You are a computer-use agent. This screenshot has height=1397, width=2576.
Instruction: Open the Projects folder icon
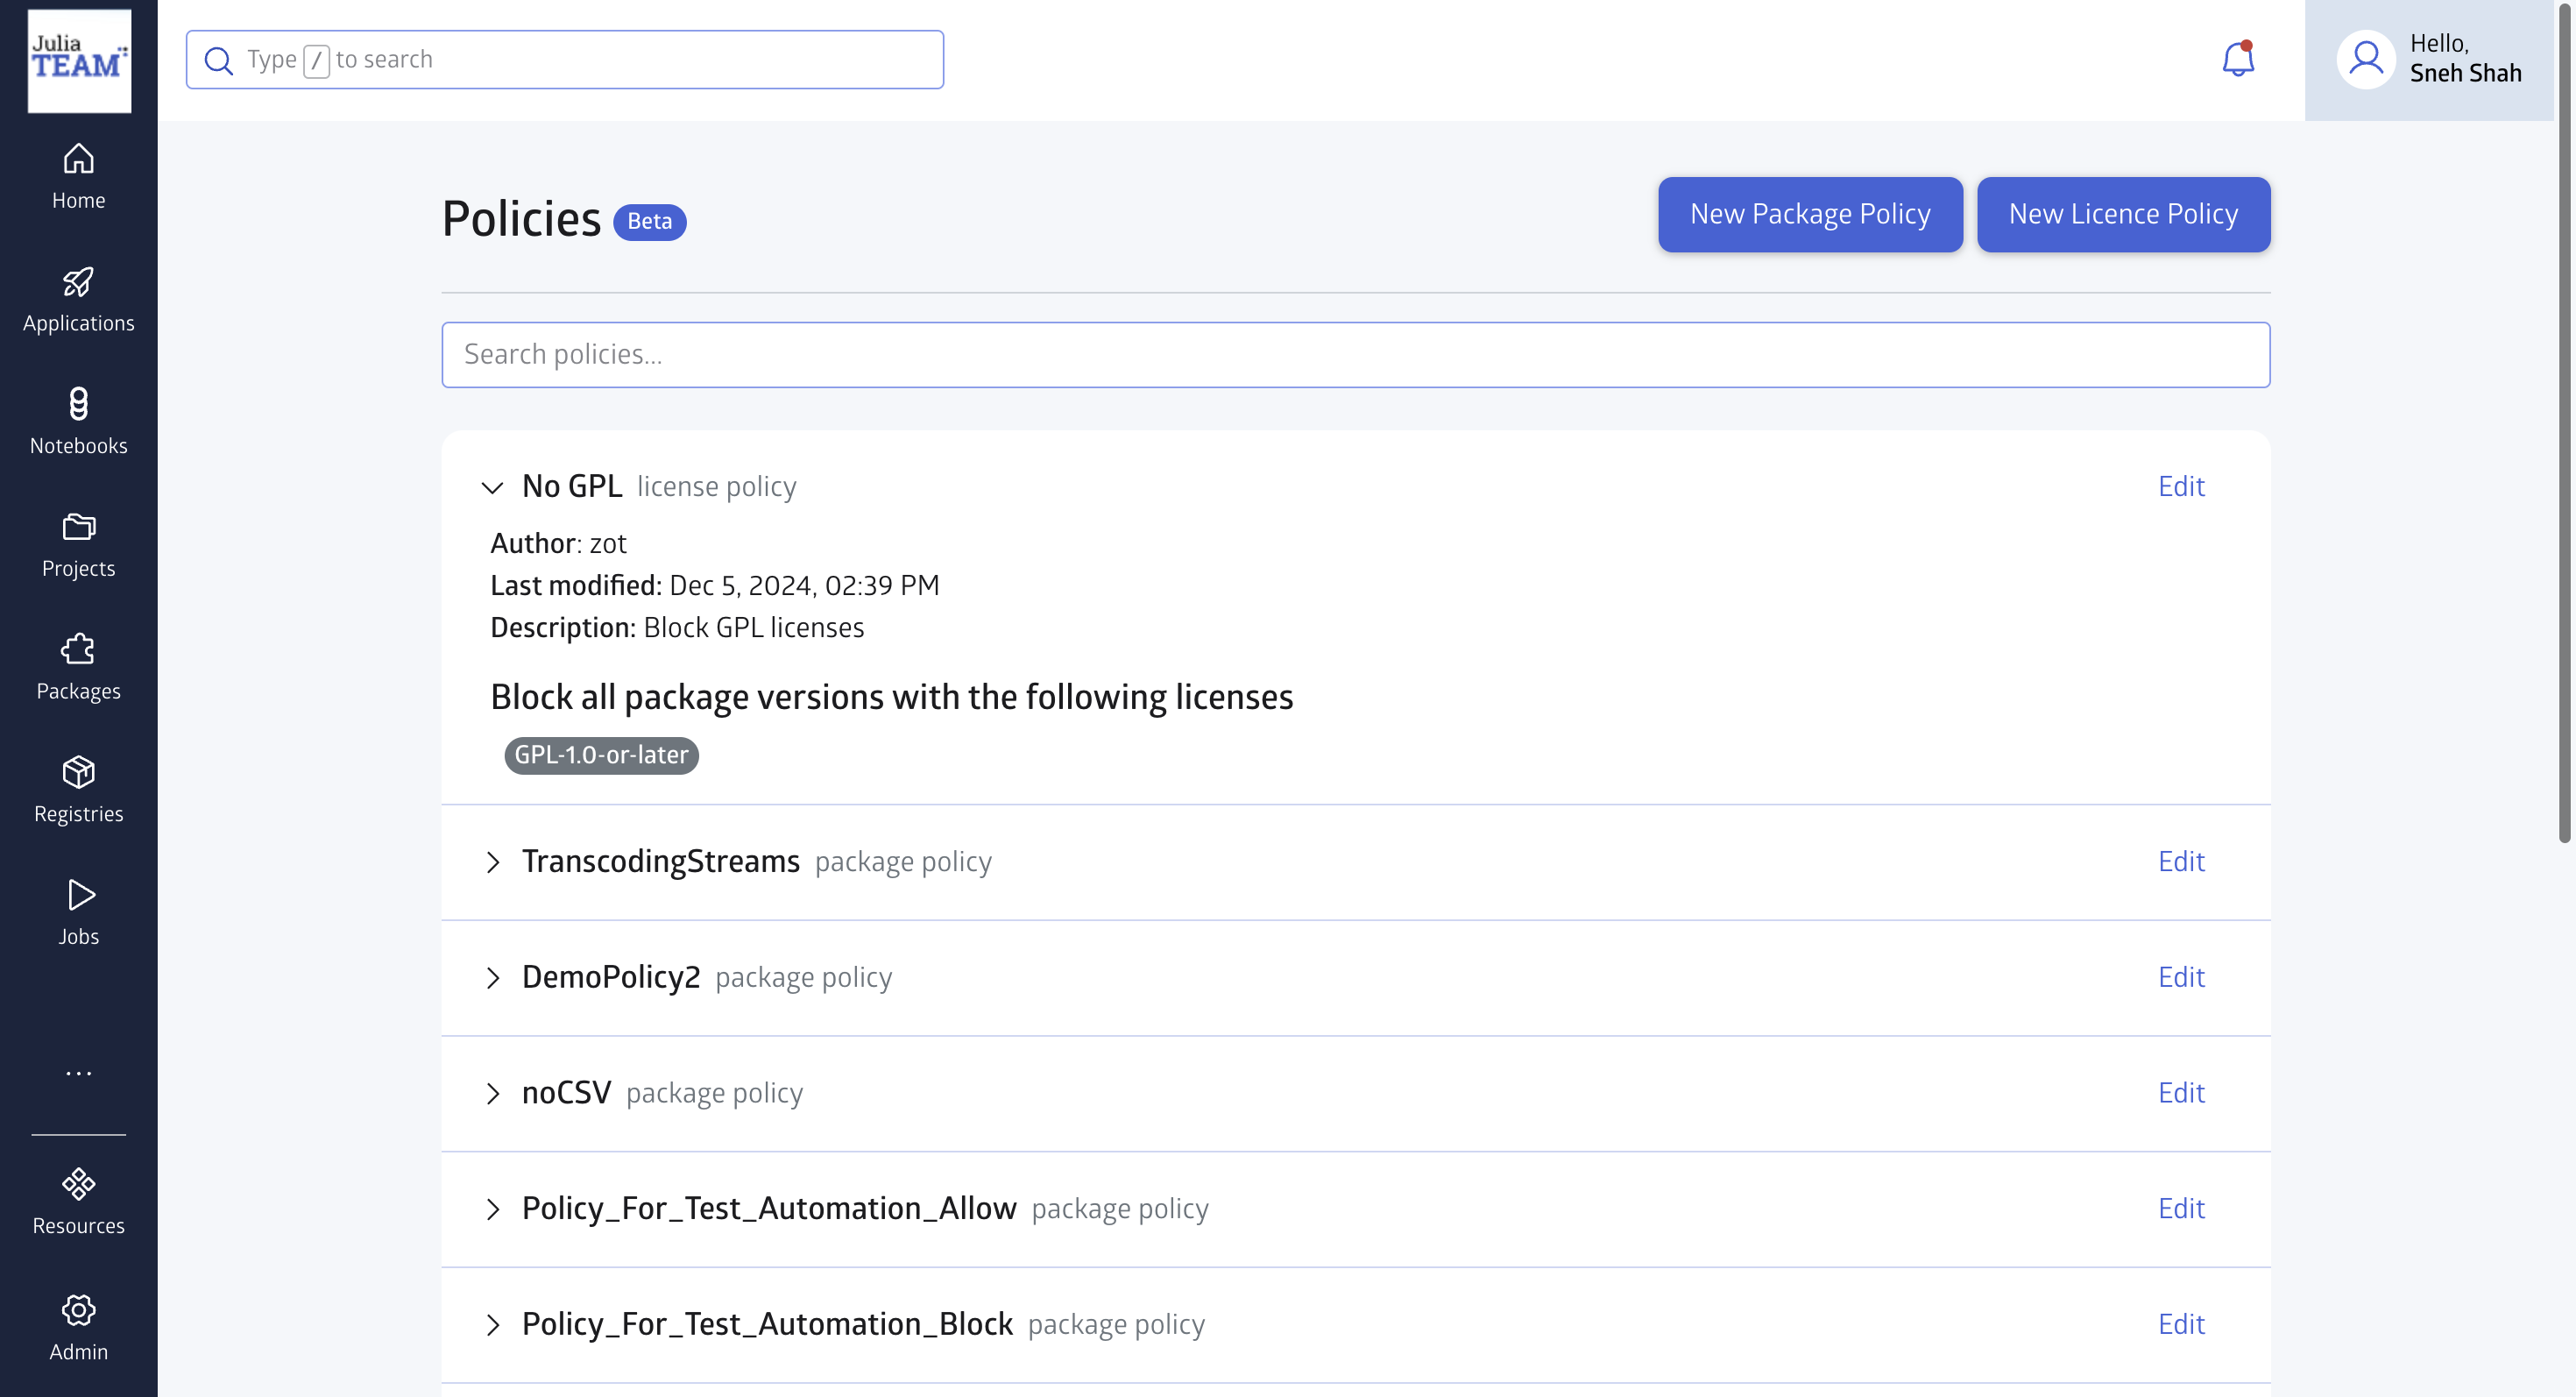click(78, 527)
